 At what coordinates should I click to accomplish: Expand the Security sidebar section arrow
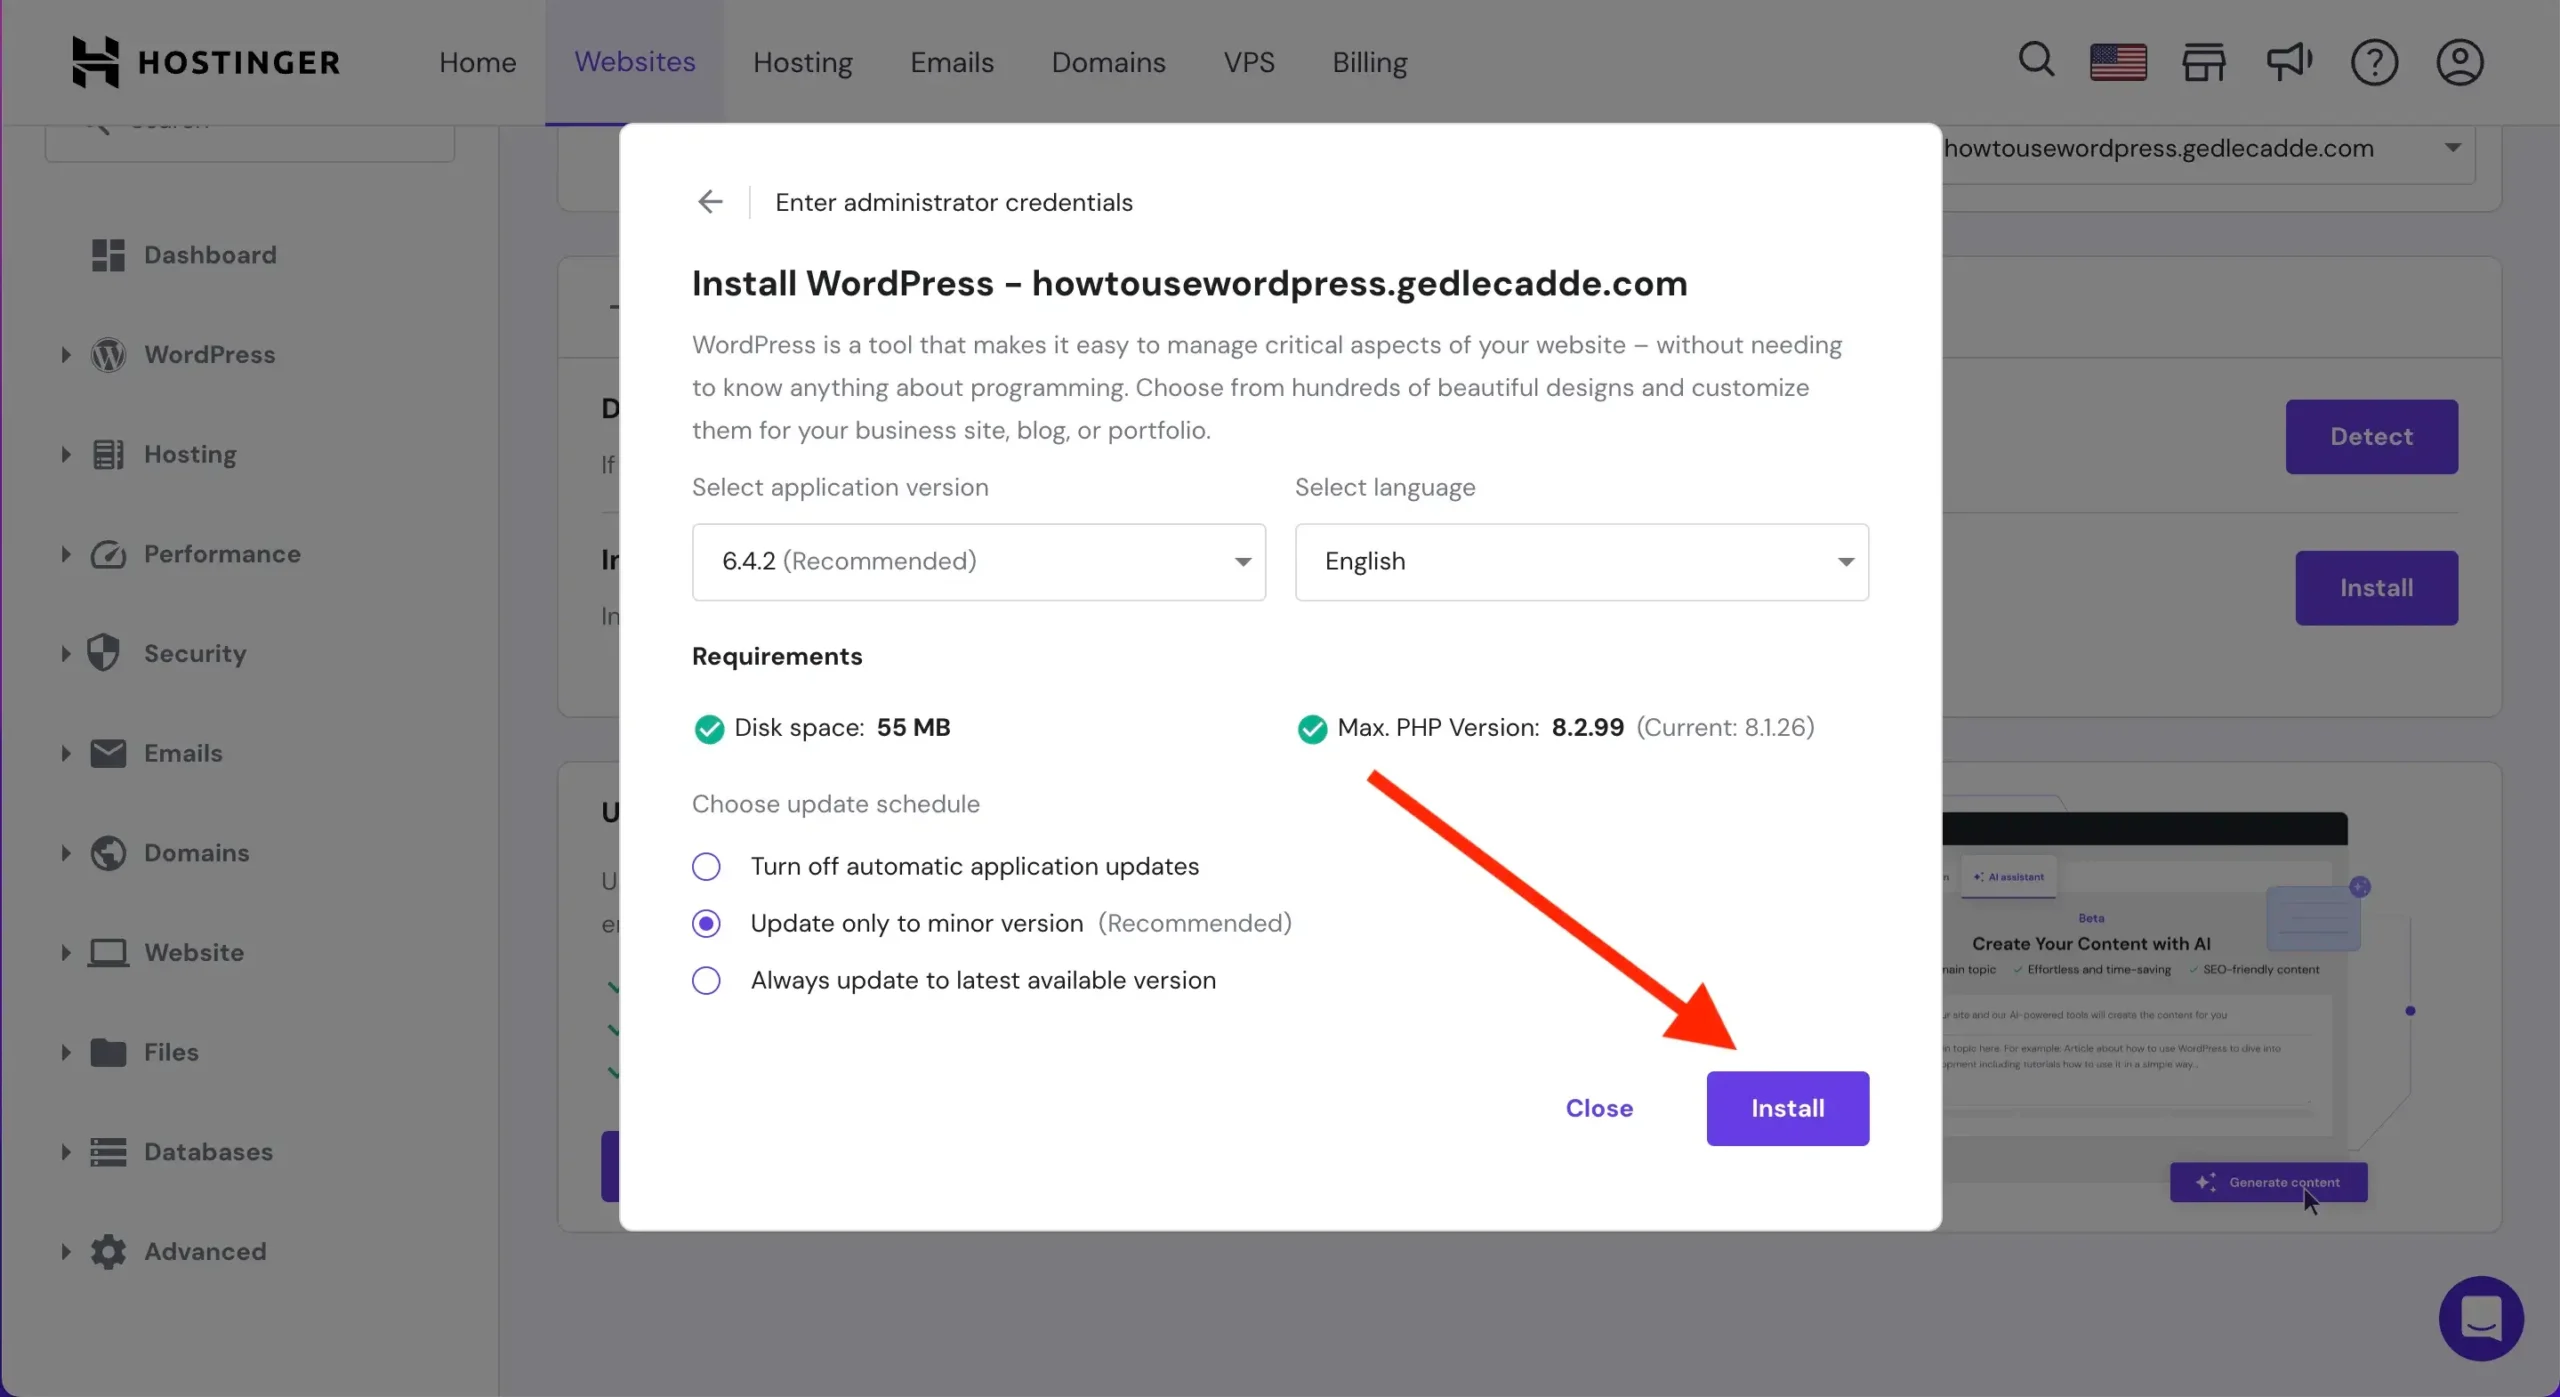point(66,654)
